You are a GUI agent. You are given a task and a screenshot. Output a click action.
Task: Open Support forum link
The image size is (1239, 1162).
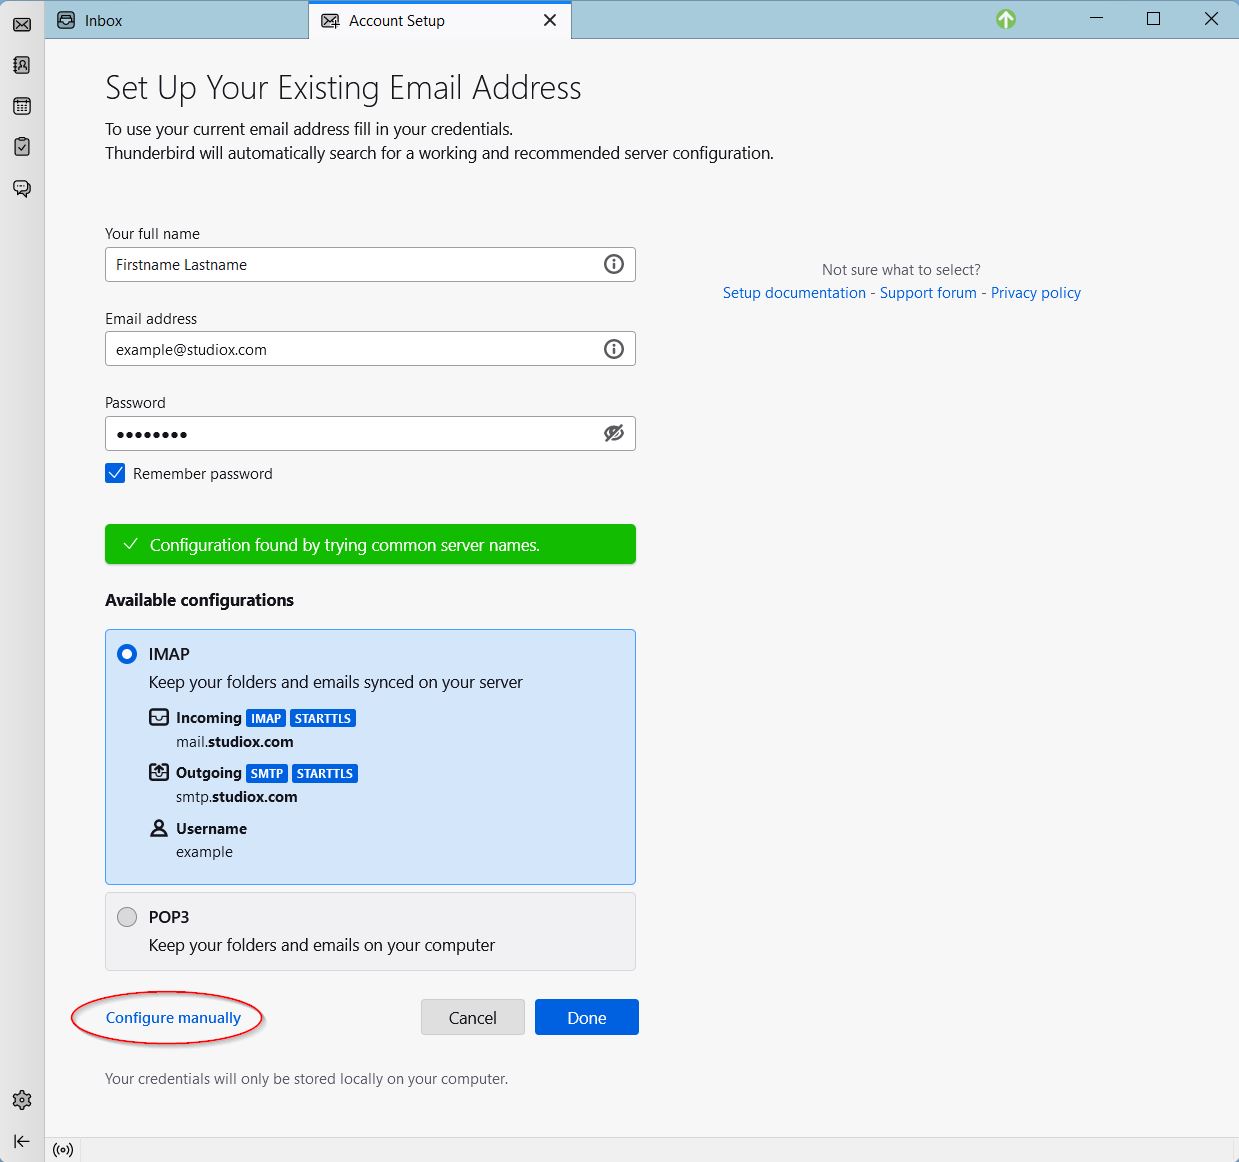(x=928, y=293)
